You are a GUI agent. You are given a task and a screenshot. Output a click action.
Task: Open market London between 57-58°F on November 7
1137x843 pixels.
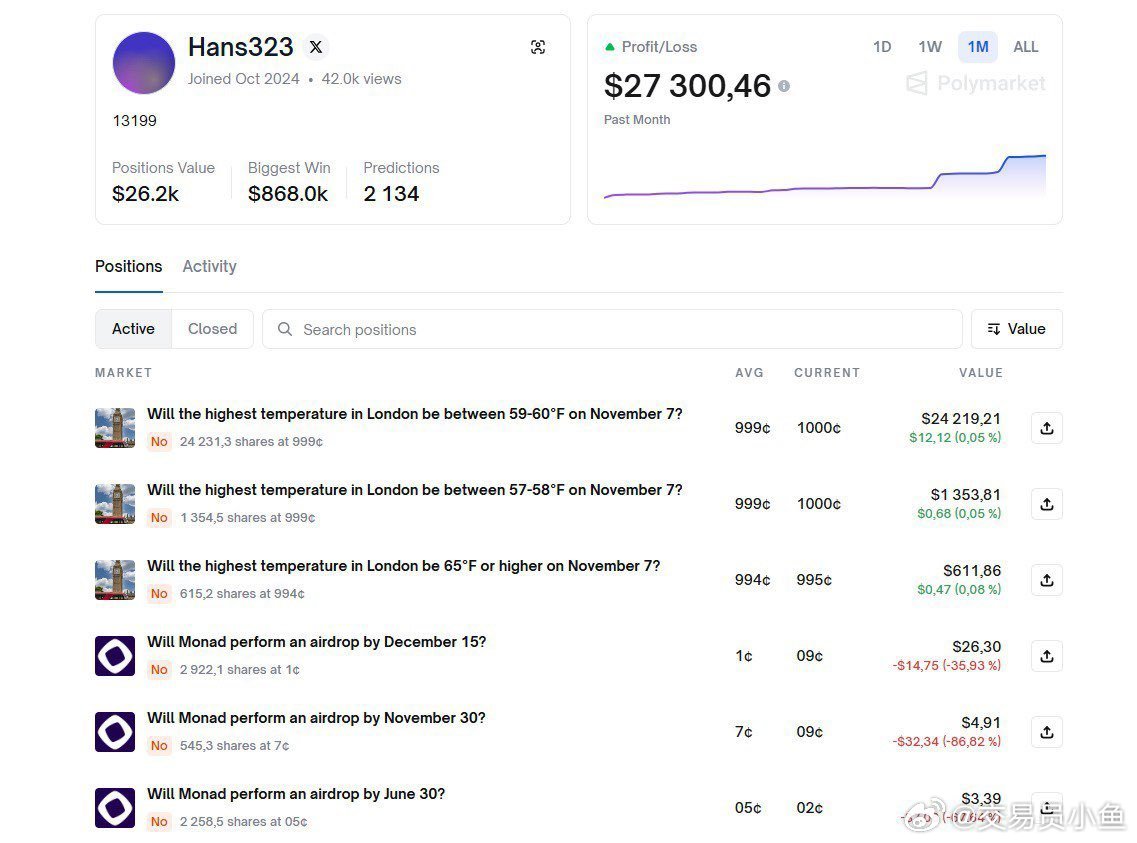point(415,490)
